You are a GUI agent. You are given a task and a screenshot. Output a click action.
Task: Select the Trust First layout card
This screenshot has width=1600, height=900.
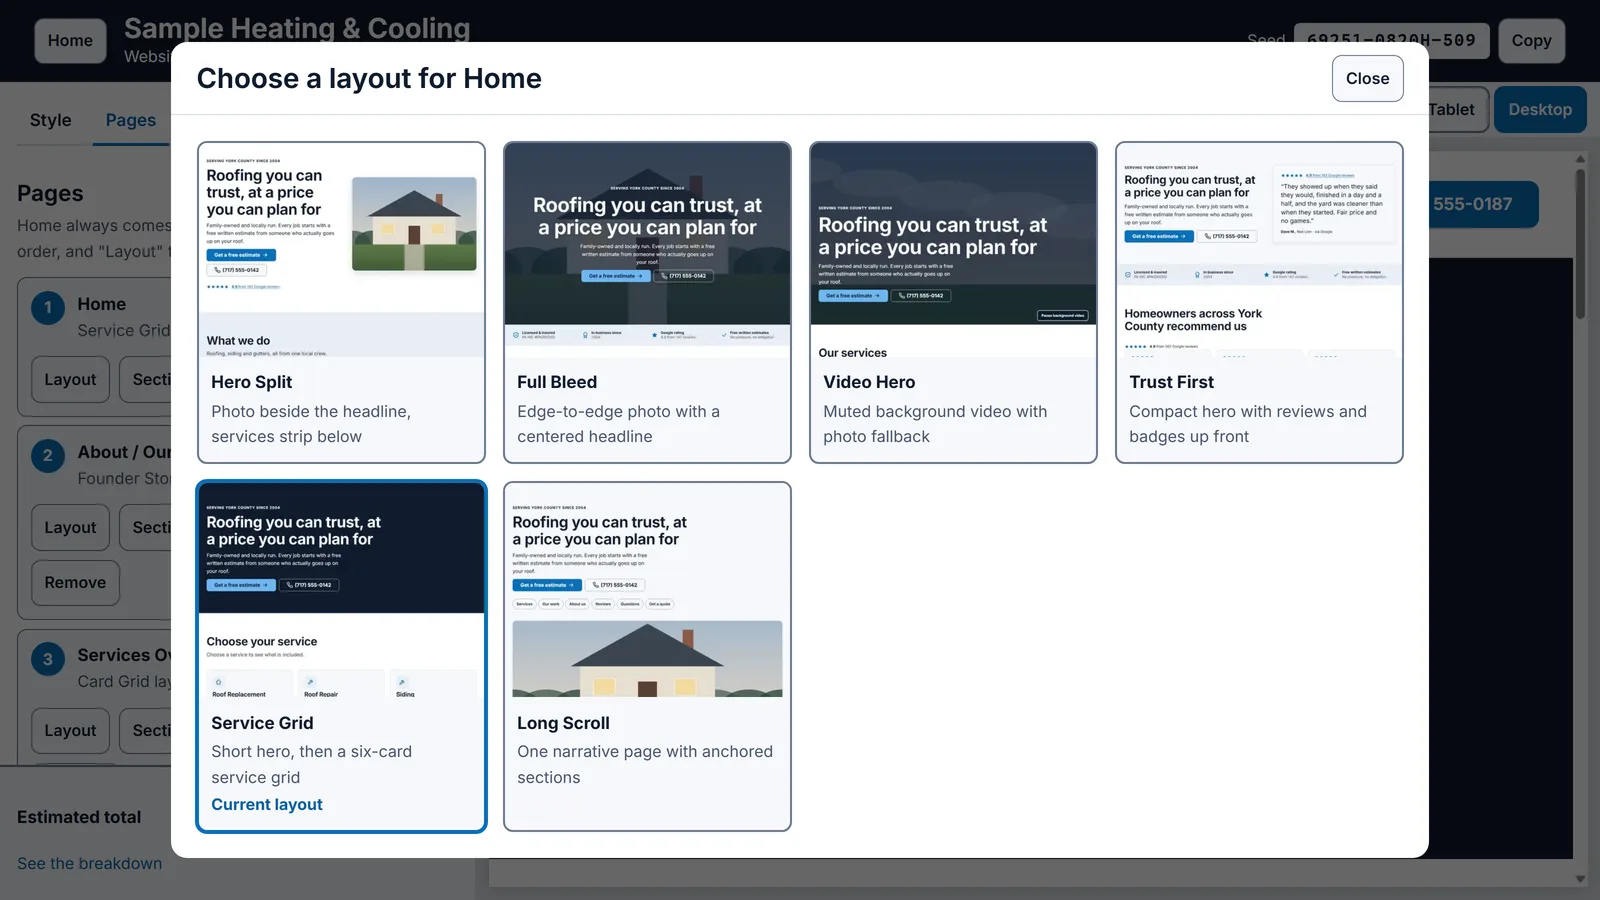[1259, 302]
